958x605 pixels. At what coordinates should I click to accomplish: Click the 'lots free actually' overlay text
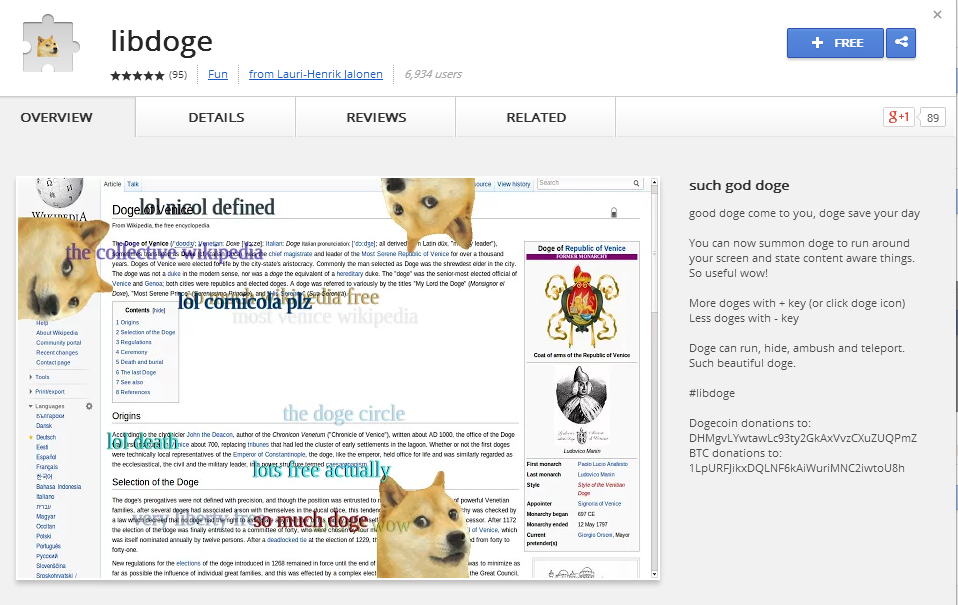[x=321, y=469]
